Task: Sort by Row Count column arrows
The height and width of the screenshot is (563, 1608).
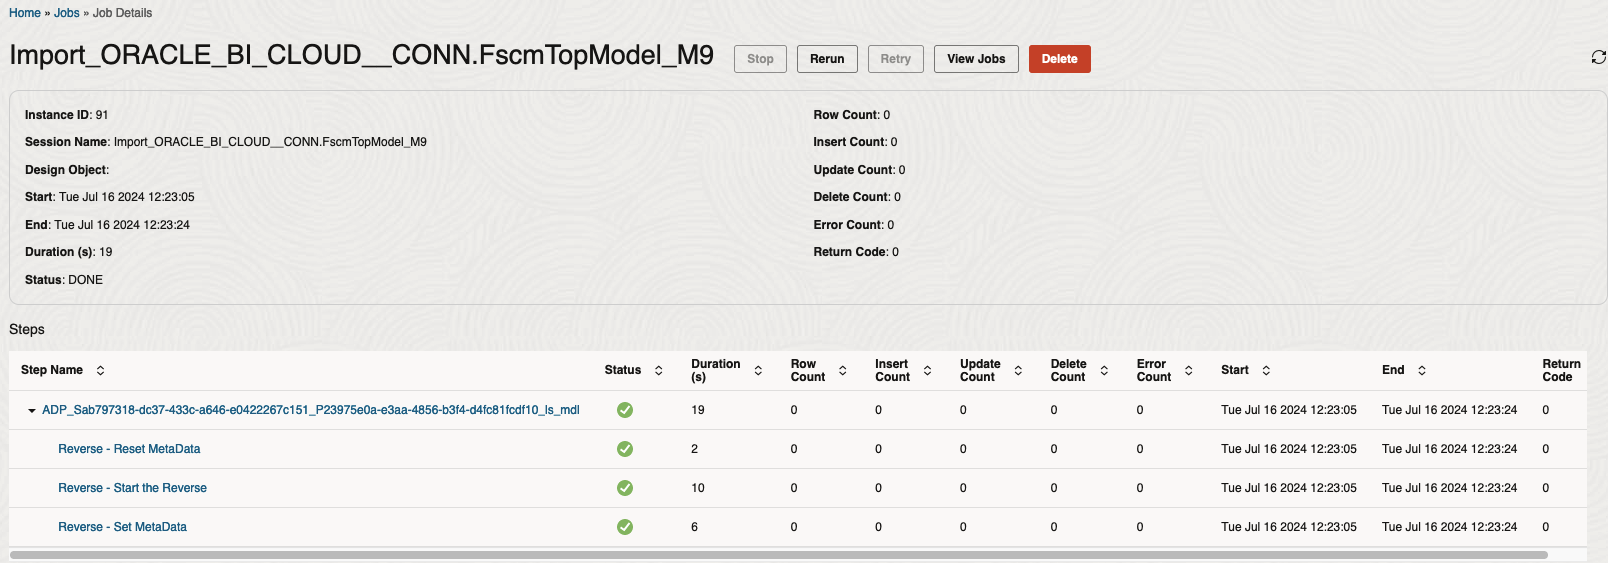Action: 842,370
